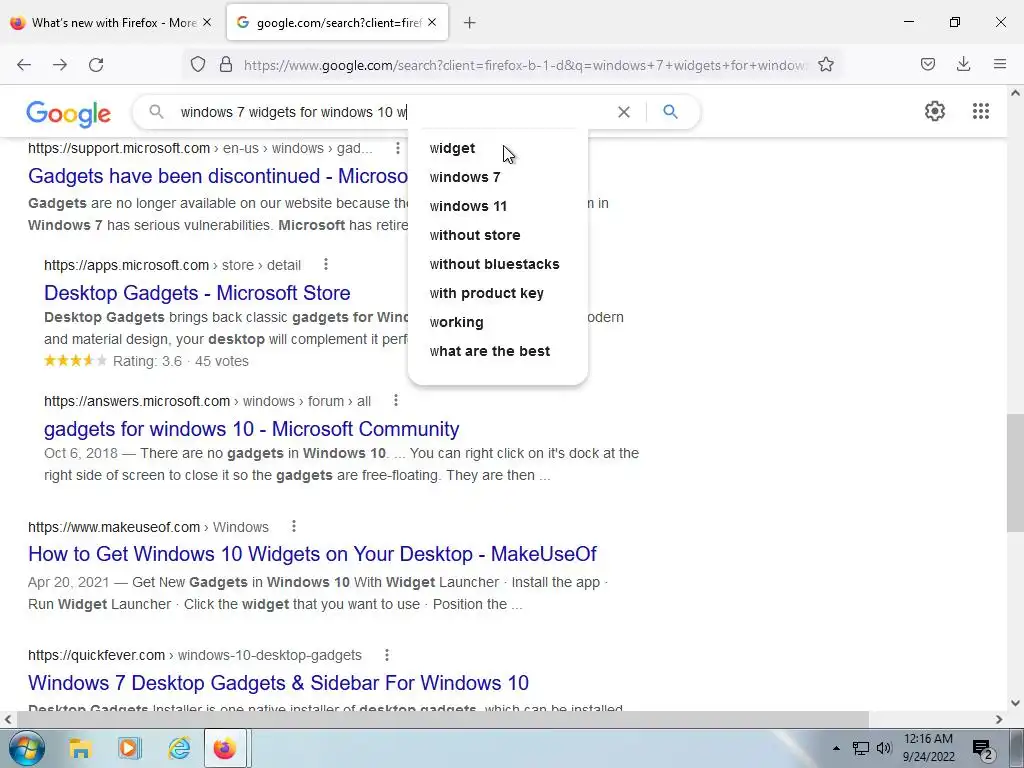The image size is (1024, 768).
Task: Go forward with the forward arrow
Action: [60, 65]
